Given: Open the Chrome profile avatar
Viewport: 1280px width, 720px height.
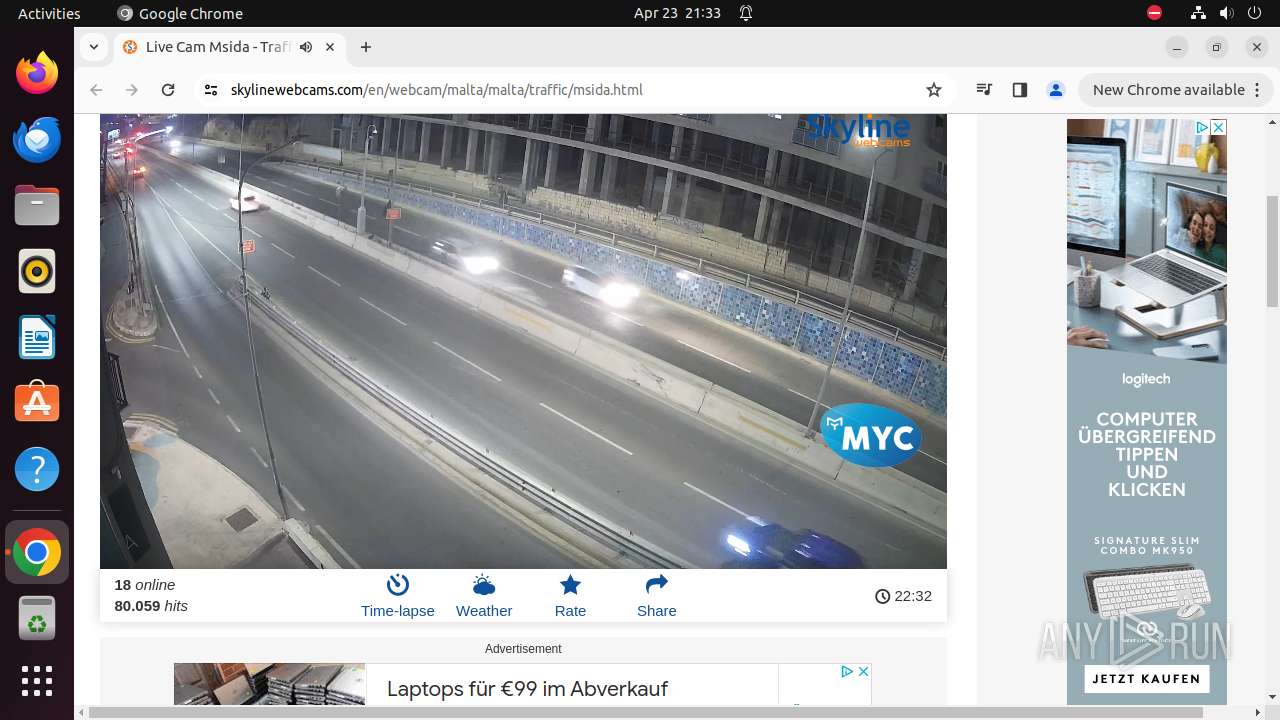Looking at the screenshot, I should pos(1055,90).
